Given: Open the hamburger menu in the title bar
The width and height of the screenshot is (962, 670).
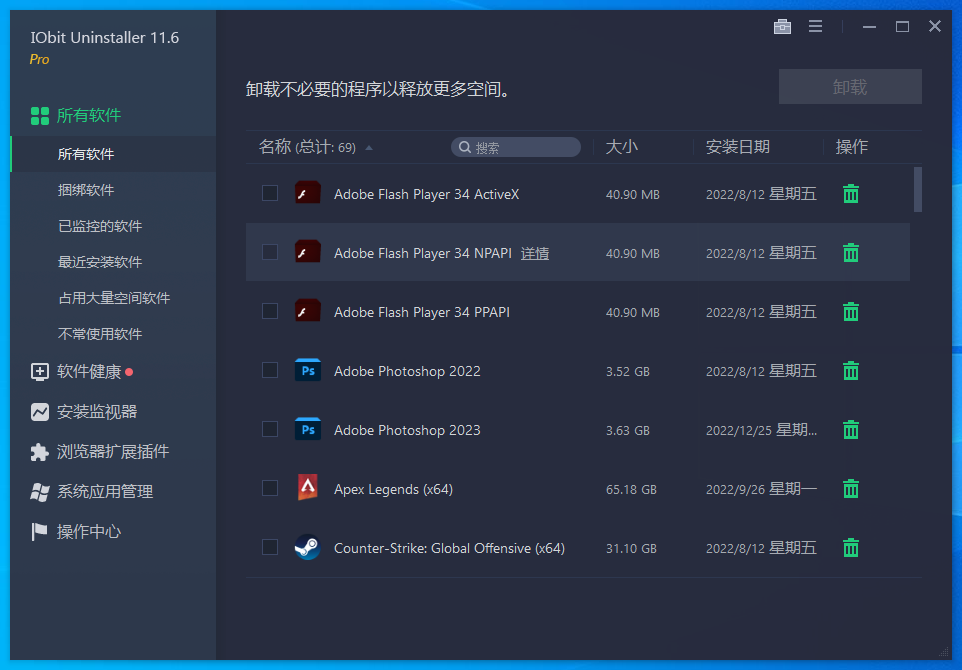Looking at the screenshot, I should coord(815,27).
